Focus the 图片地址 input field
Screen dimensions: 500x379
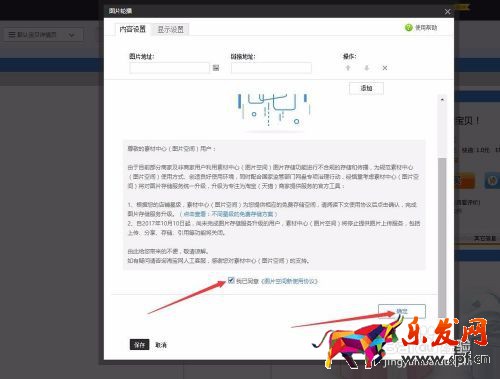pyautogui.click(x=169, y=68)
